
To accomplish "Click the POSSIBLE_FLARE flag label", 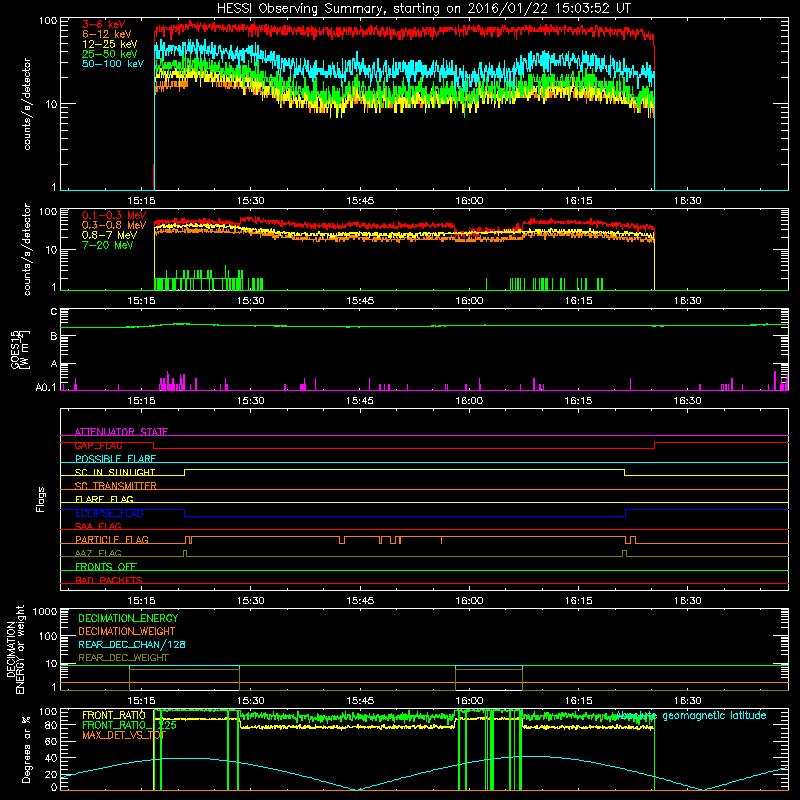I will click(x=115, y=459).
